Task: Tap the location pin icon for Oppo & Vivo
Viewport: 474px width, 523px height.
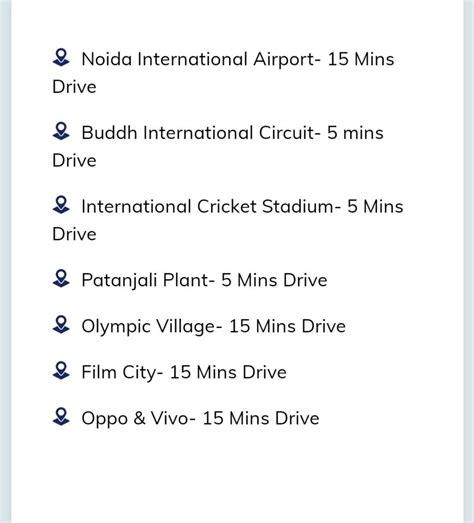Action: [x=61, y=417]
